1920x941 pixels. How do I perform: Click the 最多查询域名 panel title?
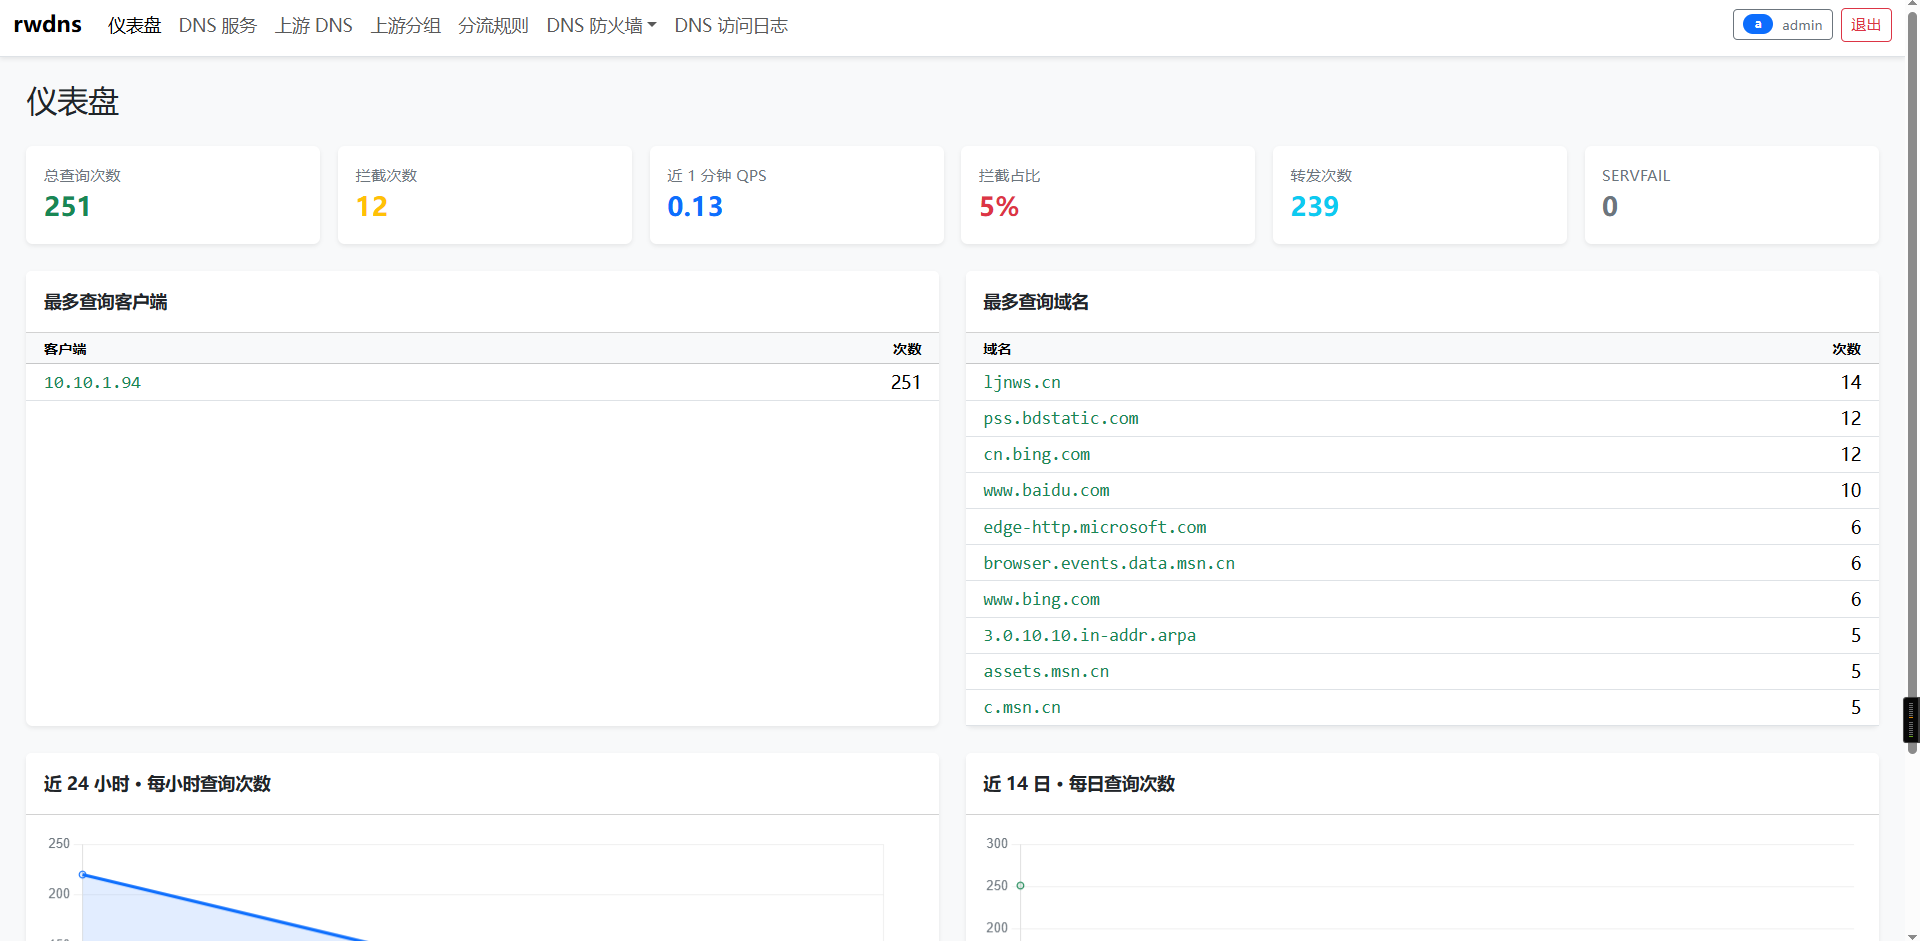click(x=1036, y=302)
